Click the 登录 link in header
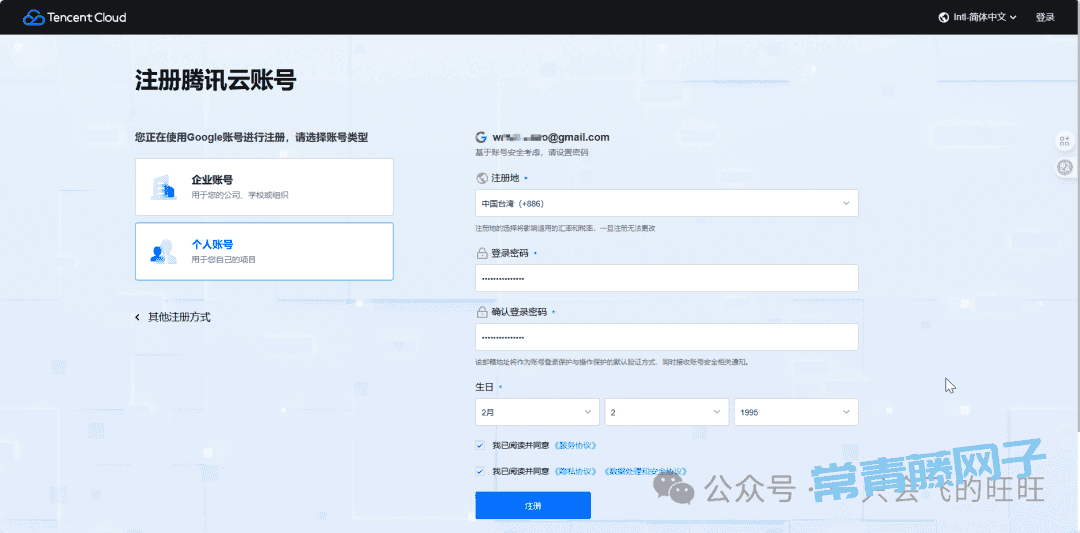1080x533 pixels. click(1045, 17)
